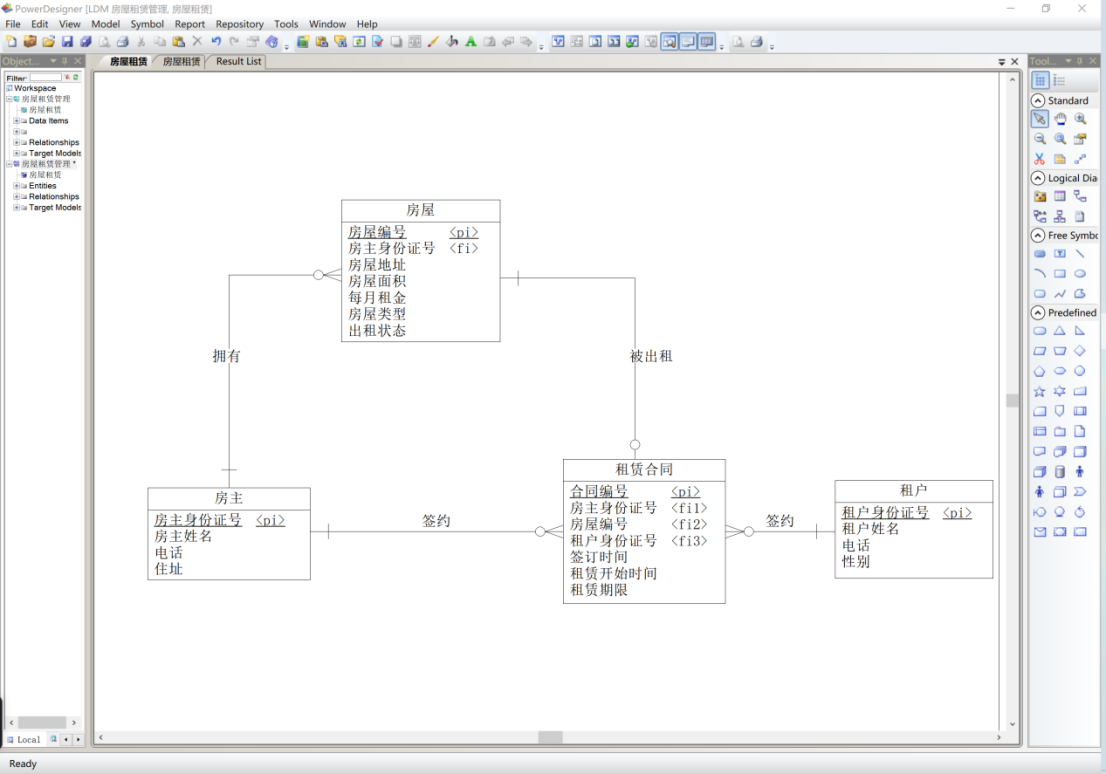Expand the Entities tree folder
The width and height of the screenshot is (1106, 774).
16,186
